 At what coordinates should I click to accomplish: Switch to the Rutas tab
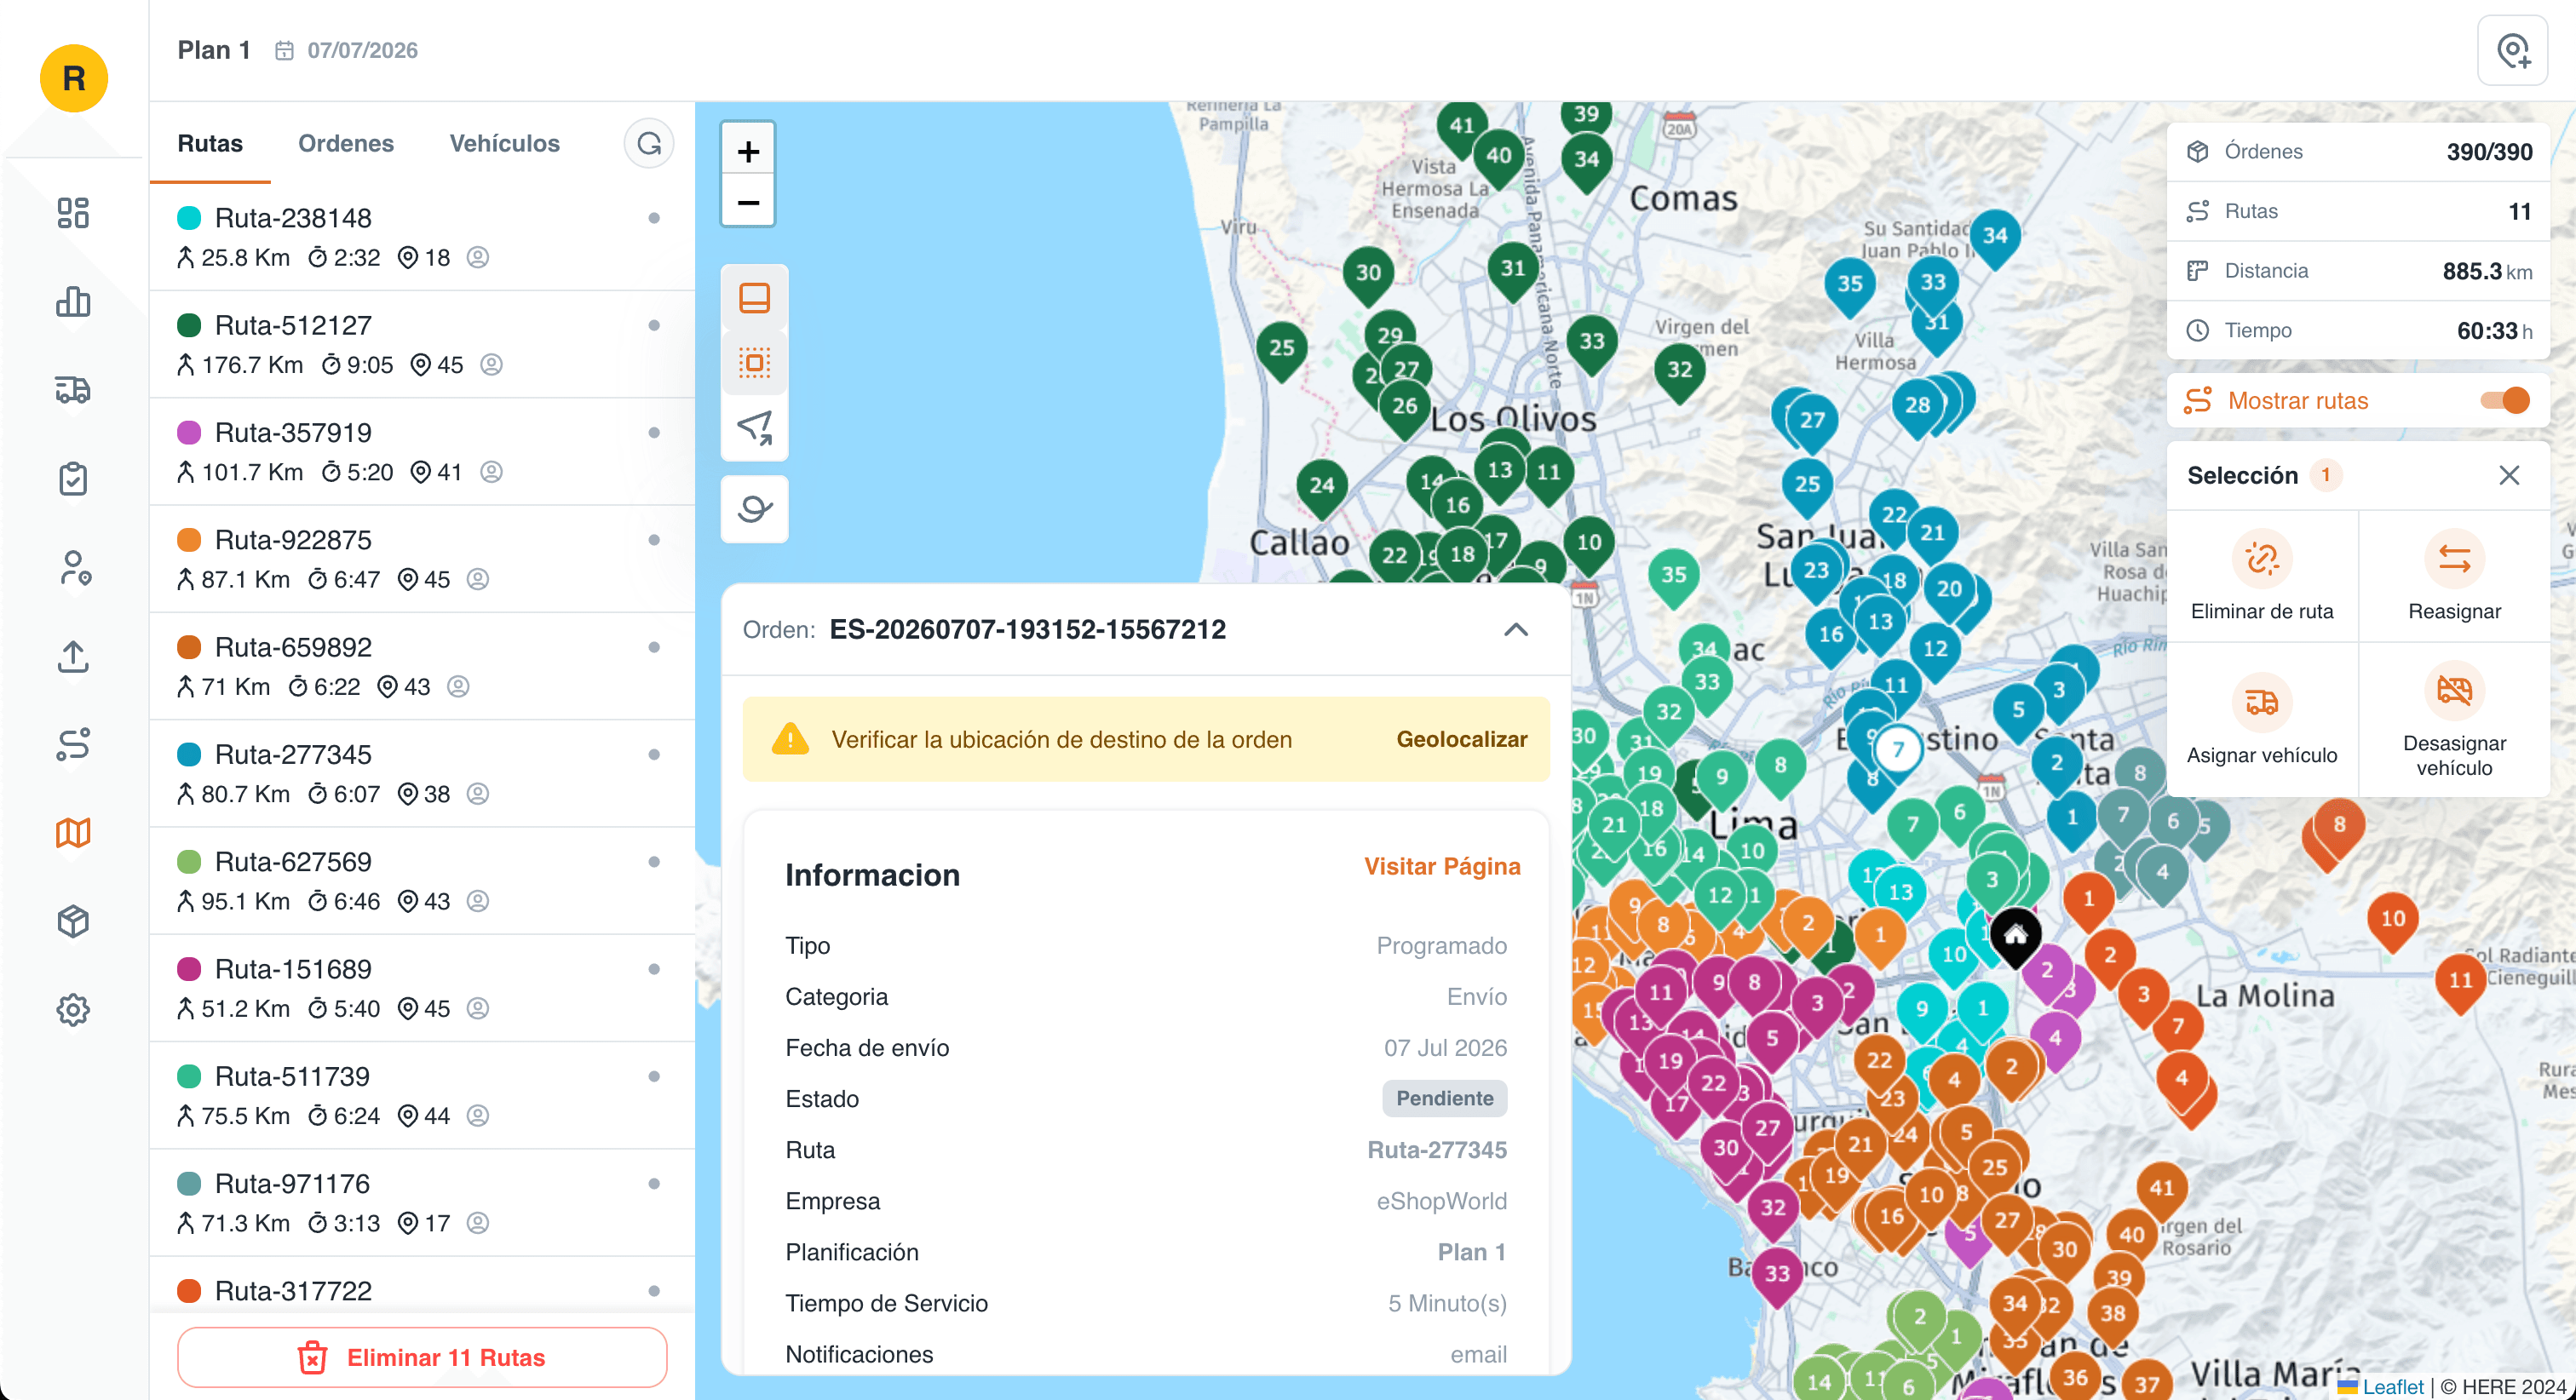pyautogui.click(x=210, y=143)
